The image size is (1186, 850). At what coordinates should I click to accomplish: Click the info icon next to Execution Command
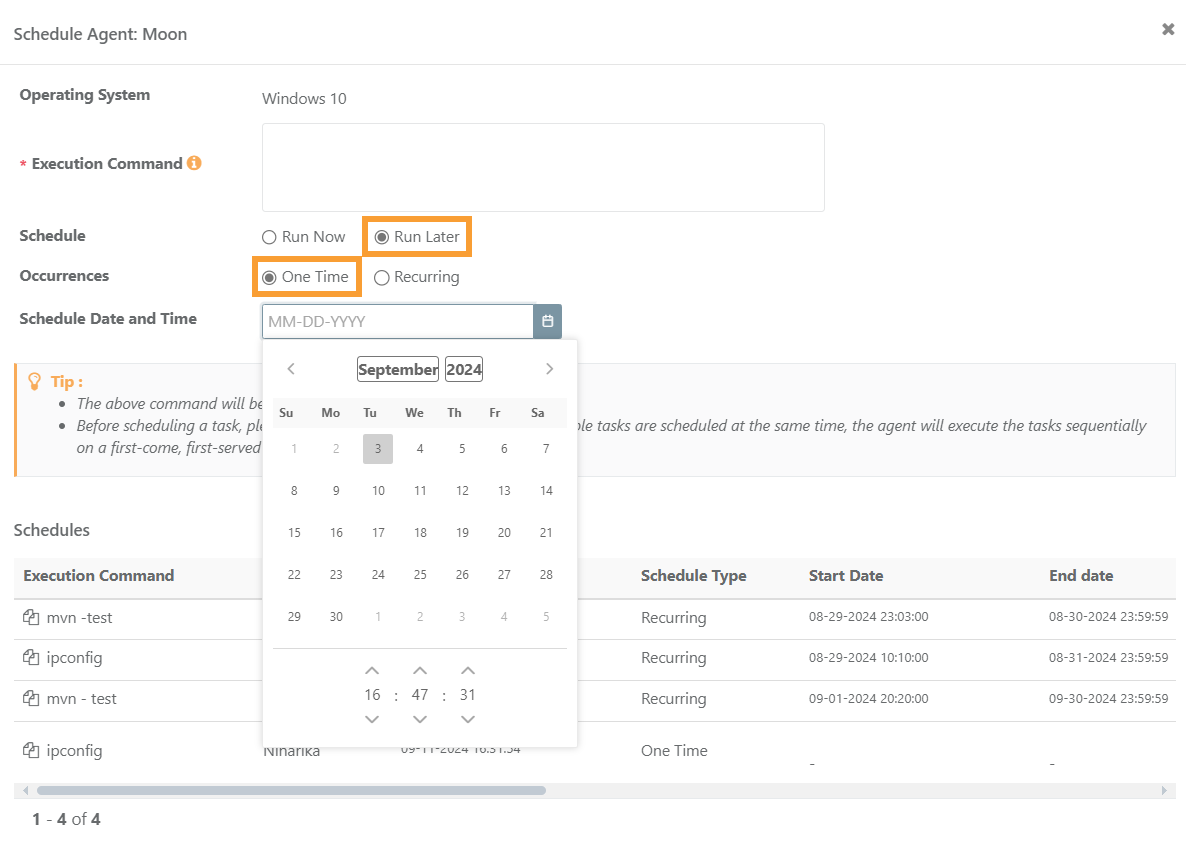[x=196, y=162]
